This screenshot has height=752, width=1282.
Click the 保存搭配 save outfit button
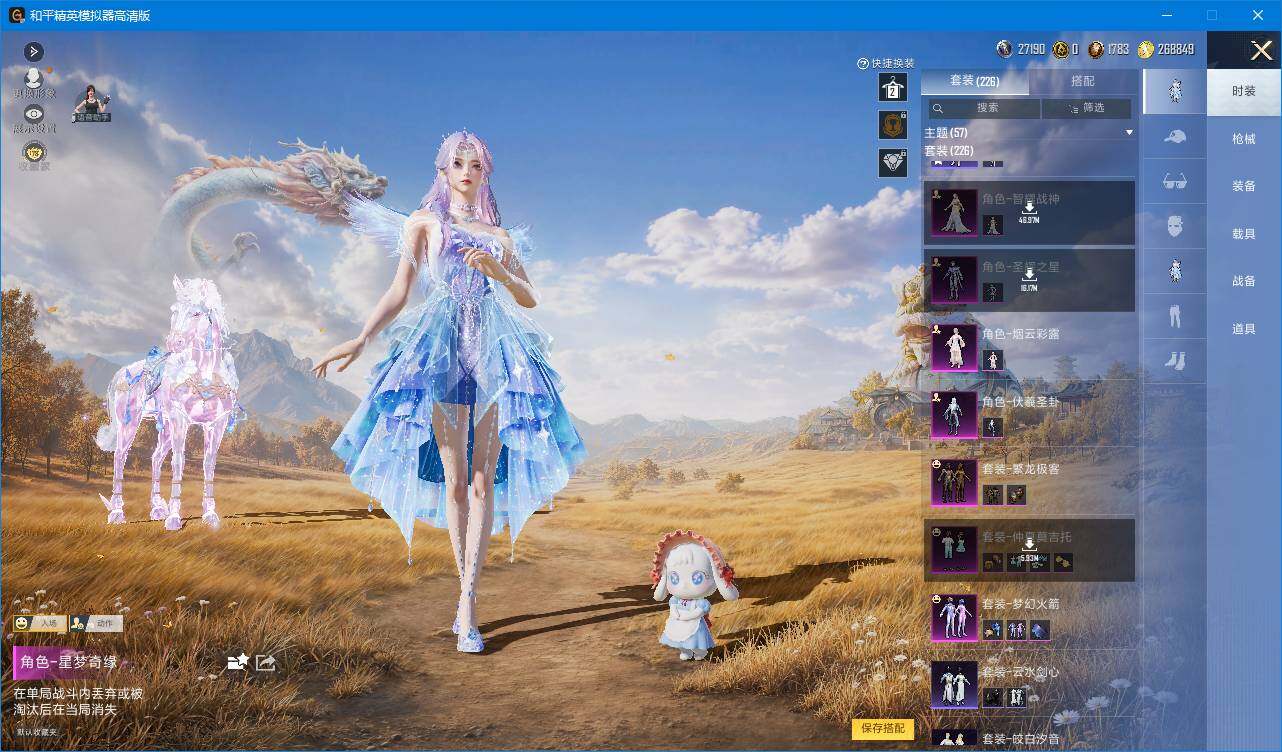click(x=883, y=729)
